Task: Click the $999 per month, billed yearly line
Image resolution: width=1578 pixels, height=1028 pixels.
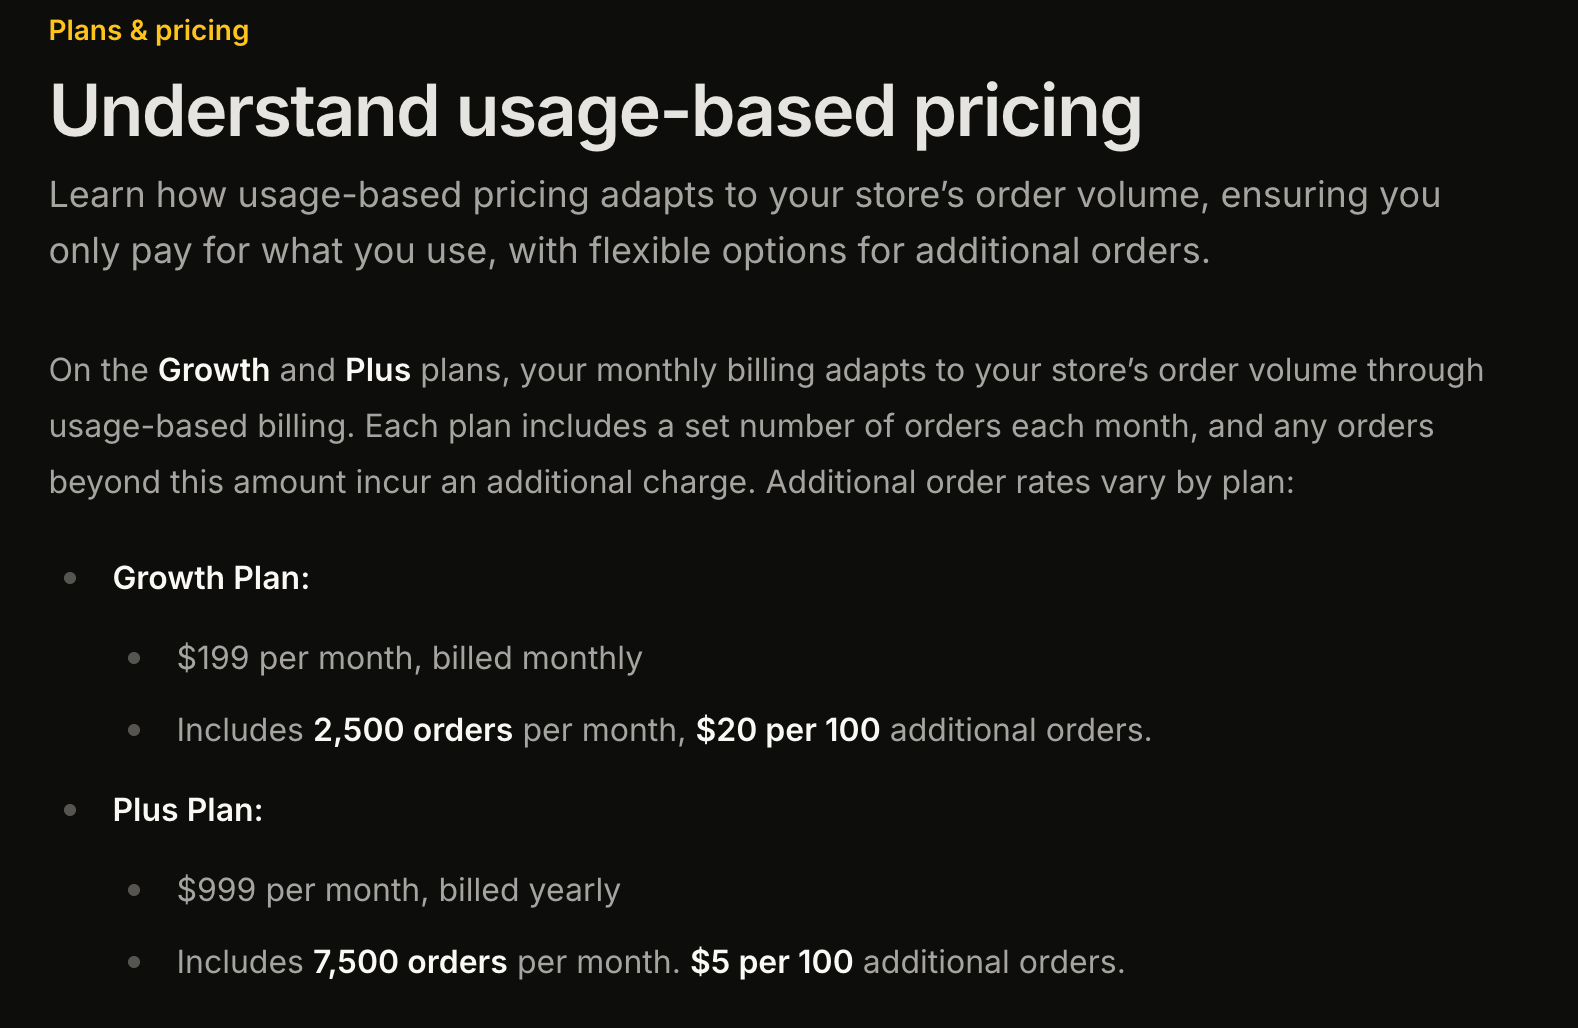Action: coord(398,890)
